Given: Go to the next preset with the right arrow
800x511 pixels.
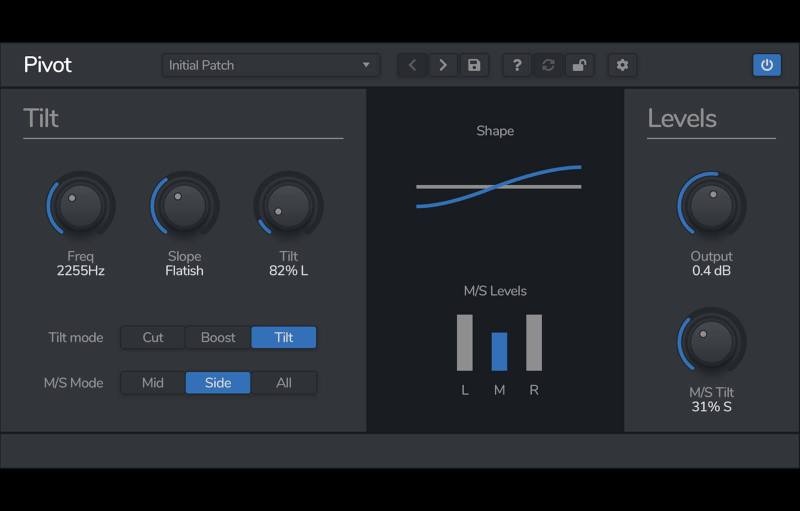Looking at the screenshot, I should pyautogui.click(x=443, y=65).
